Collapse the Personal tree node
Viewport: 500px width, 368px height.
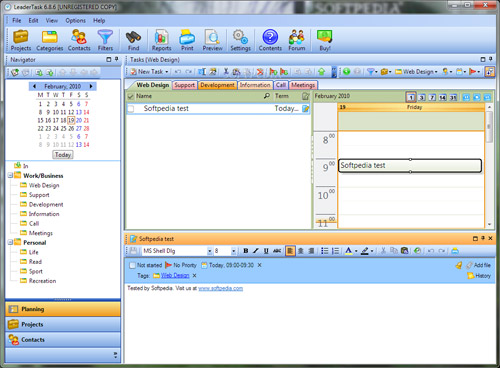(10, 242)
